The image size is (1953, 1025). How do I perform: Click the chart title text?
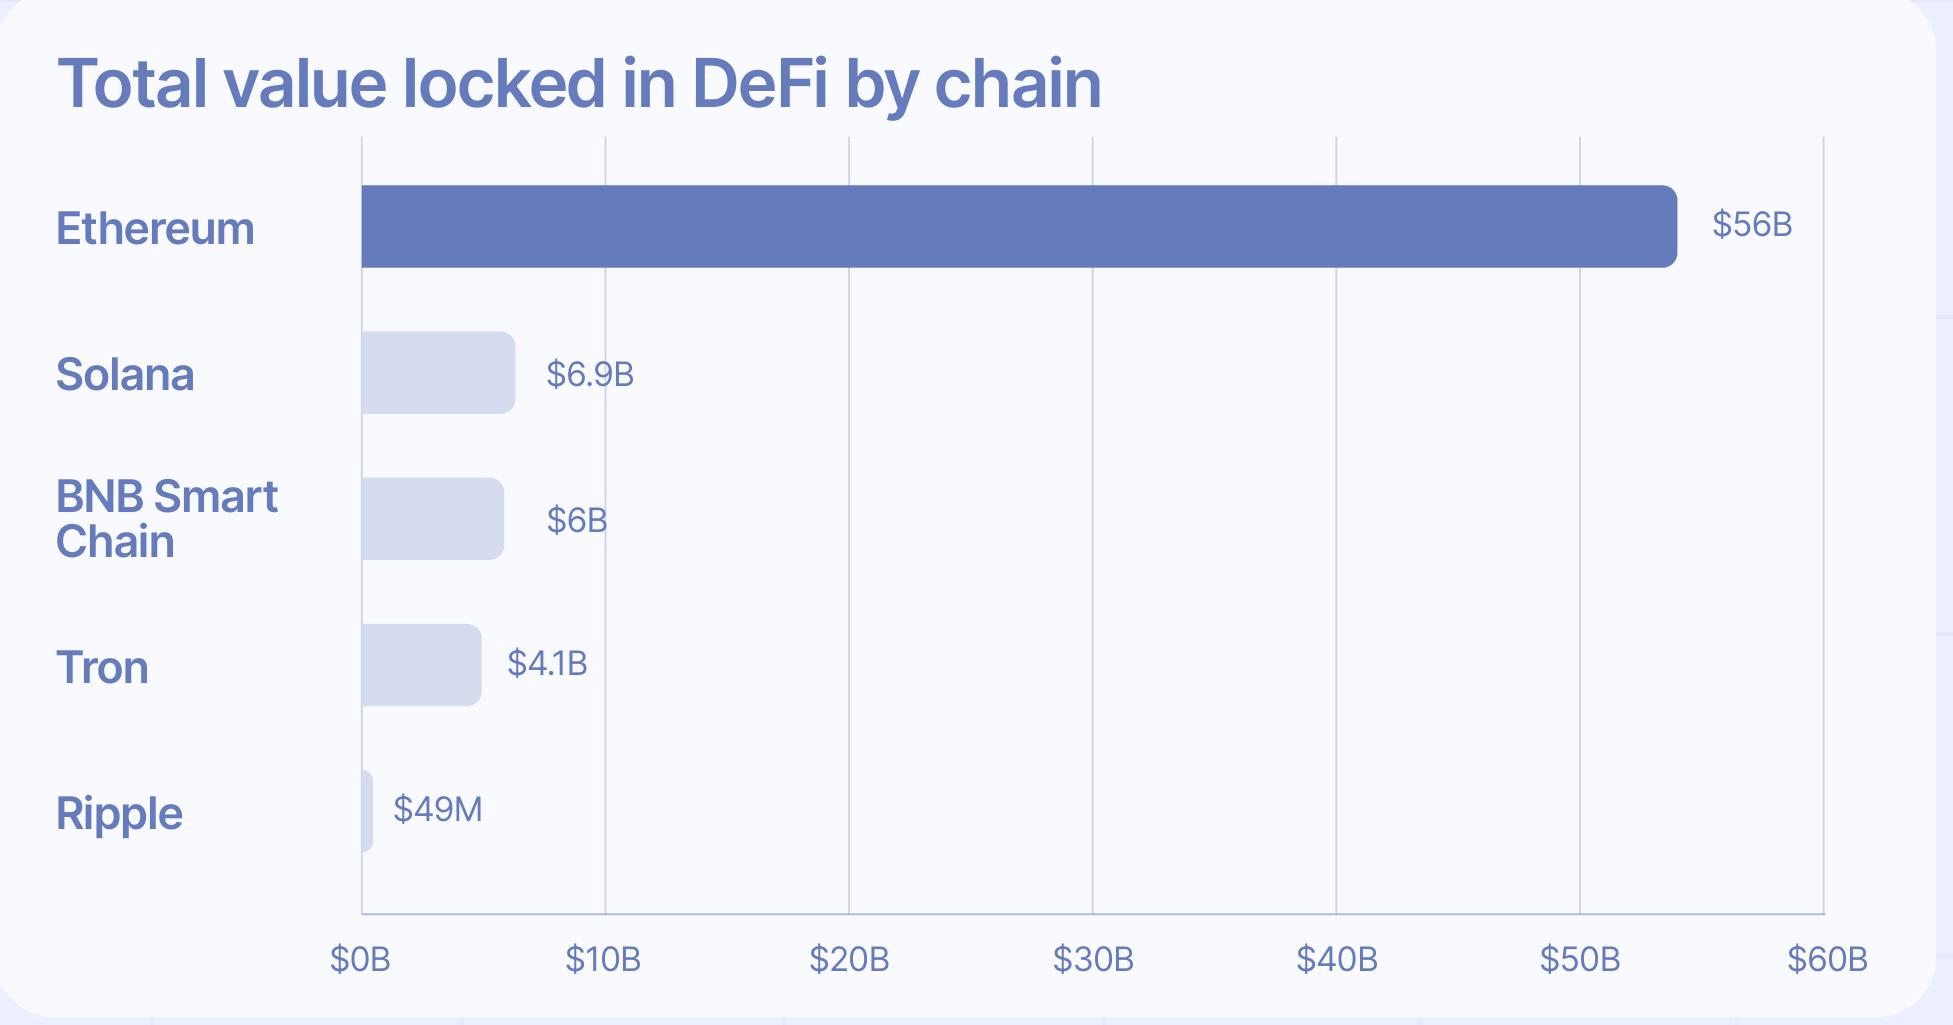[x=580, y=84]
